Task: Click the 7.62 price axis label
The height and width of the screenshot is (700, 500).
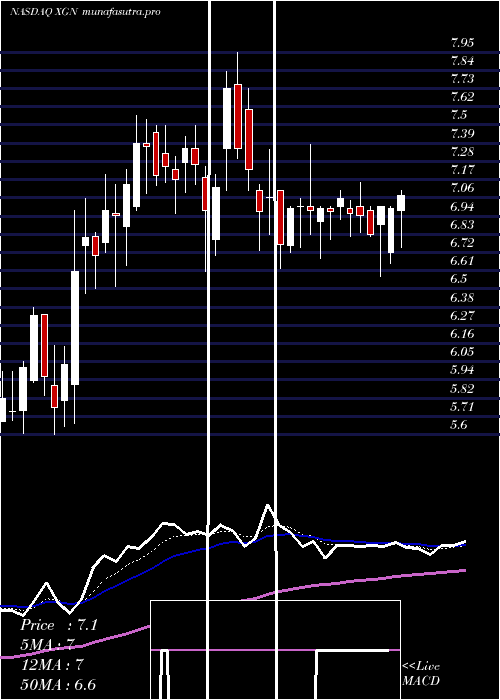Action: coord(462,97)
